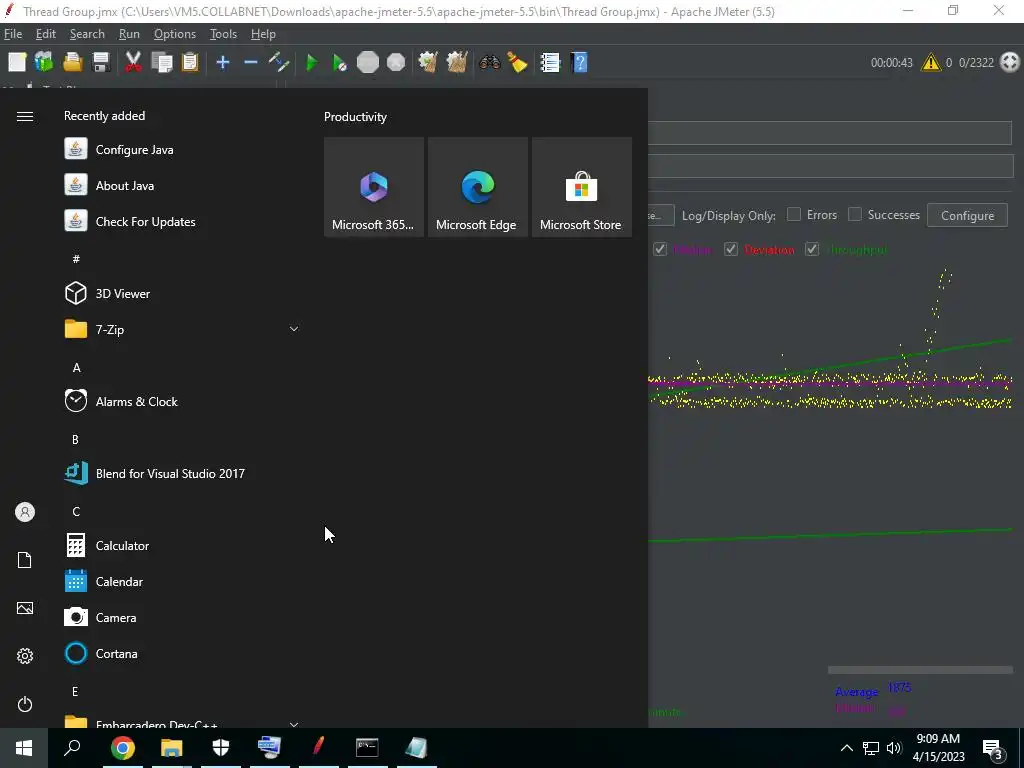This screenshot has width=1024, height=768.
Task: Click the Open file folder icon
Action: pyautogui.click(x=72, y=63)
